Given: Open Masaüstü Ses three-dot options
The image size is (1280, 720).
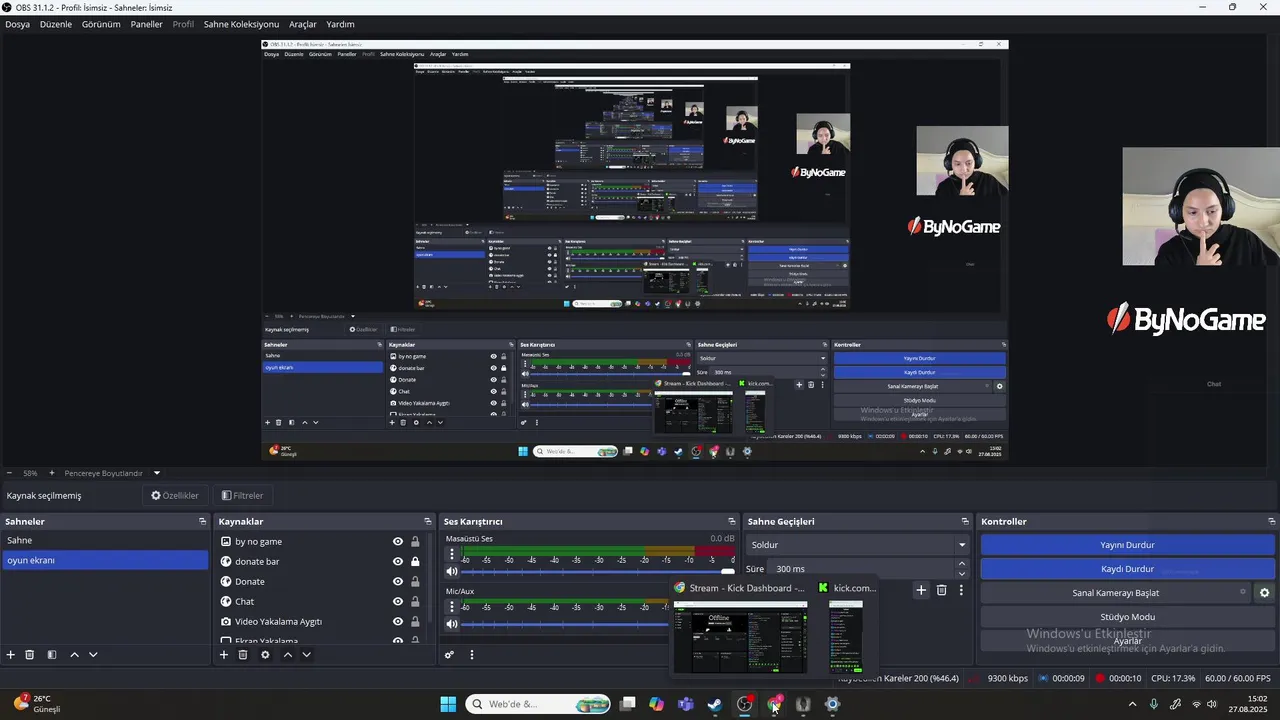Looking at the screenshot, I should (x=452, y=554).
